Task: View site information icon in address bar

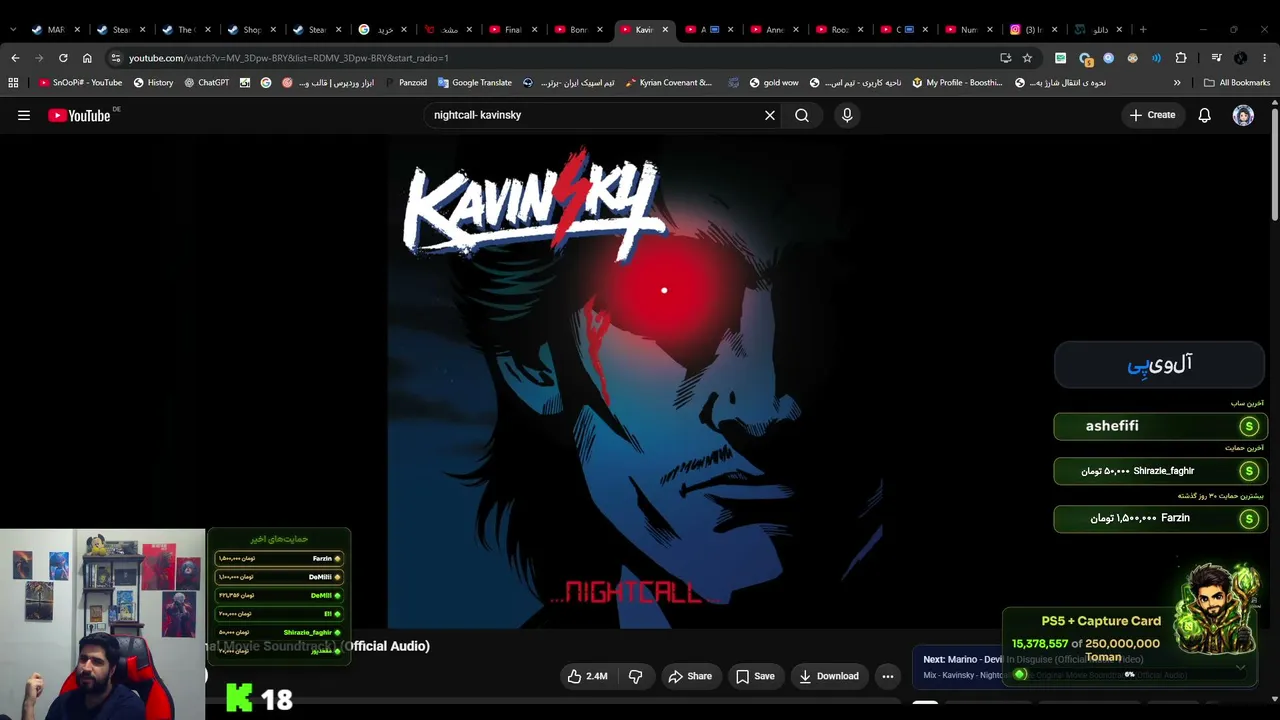Action: (116, 58)
